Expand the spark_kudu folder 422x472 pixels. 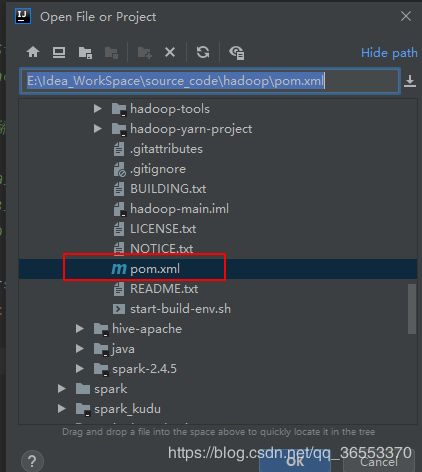(62, 409)
